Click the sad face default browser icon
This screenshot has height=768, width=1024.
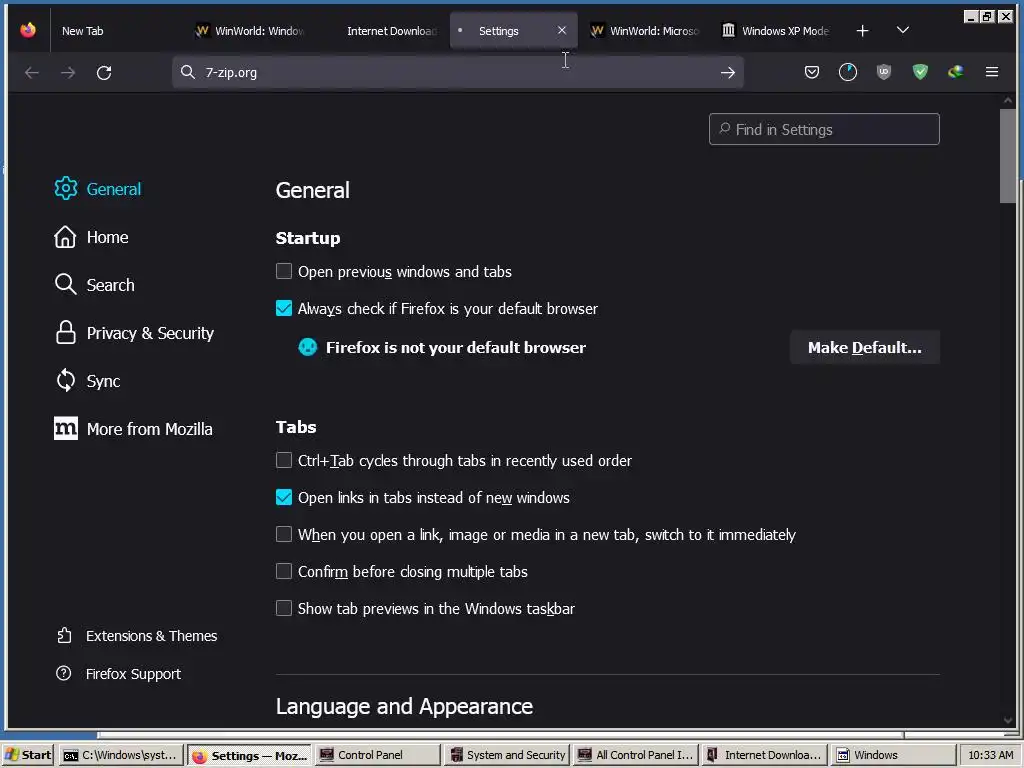click(308, 347)
